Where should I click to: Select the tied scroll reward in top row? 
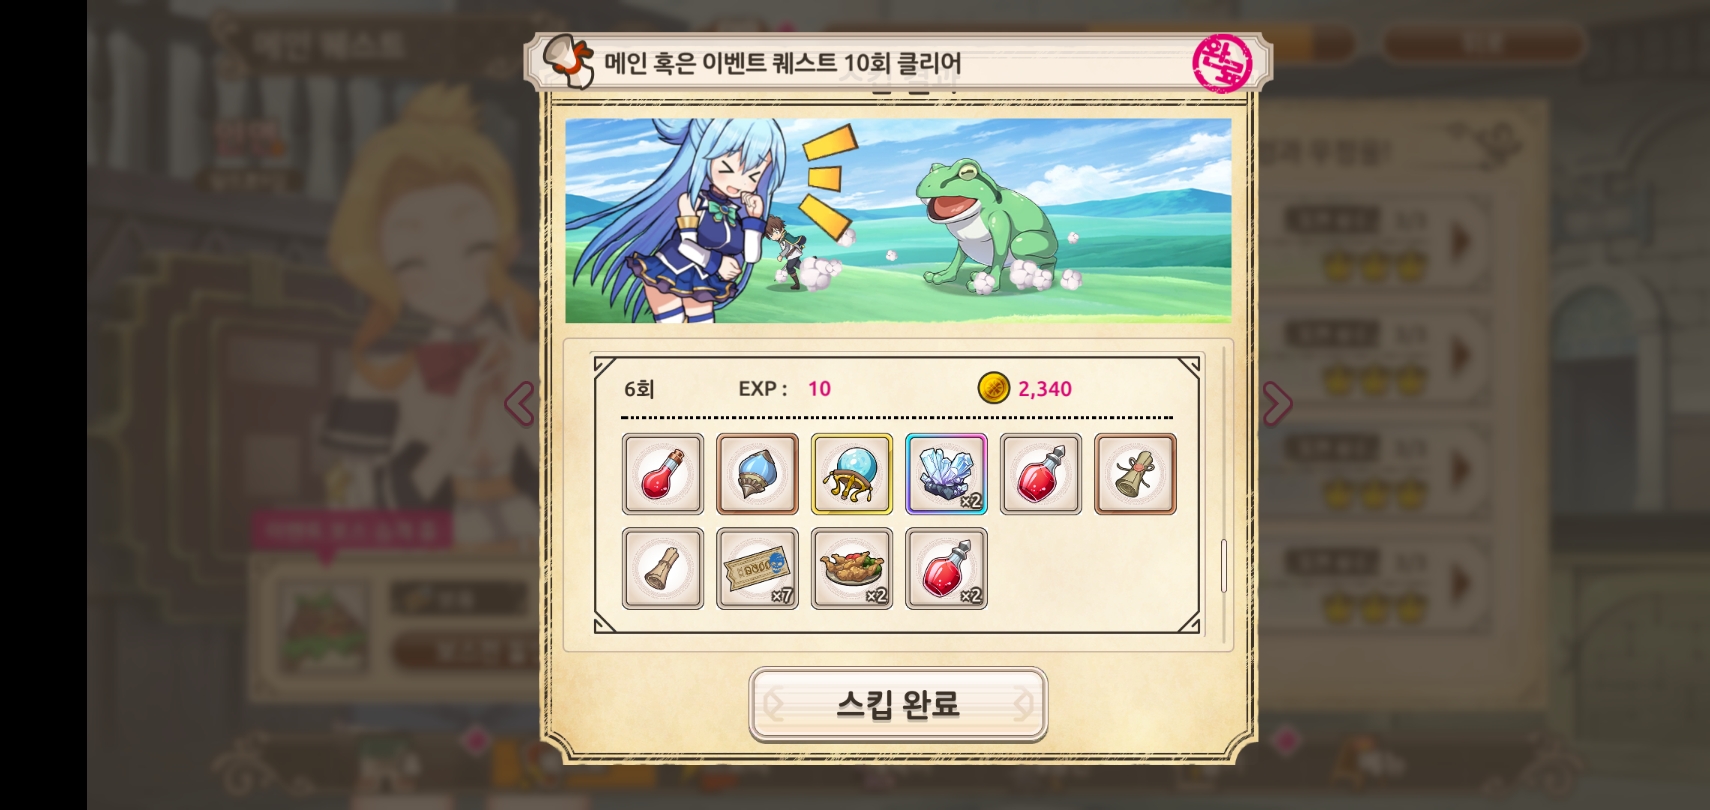[1135, 474]
